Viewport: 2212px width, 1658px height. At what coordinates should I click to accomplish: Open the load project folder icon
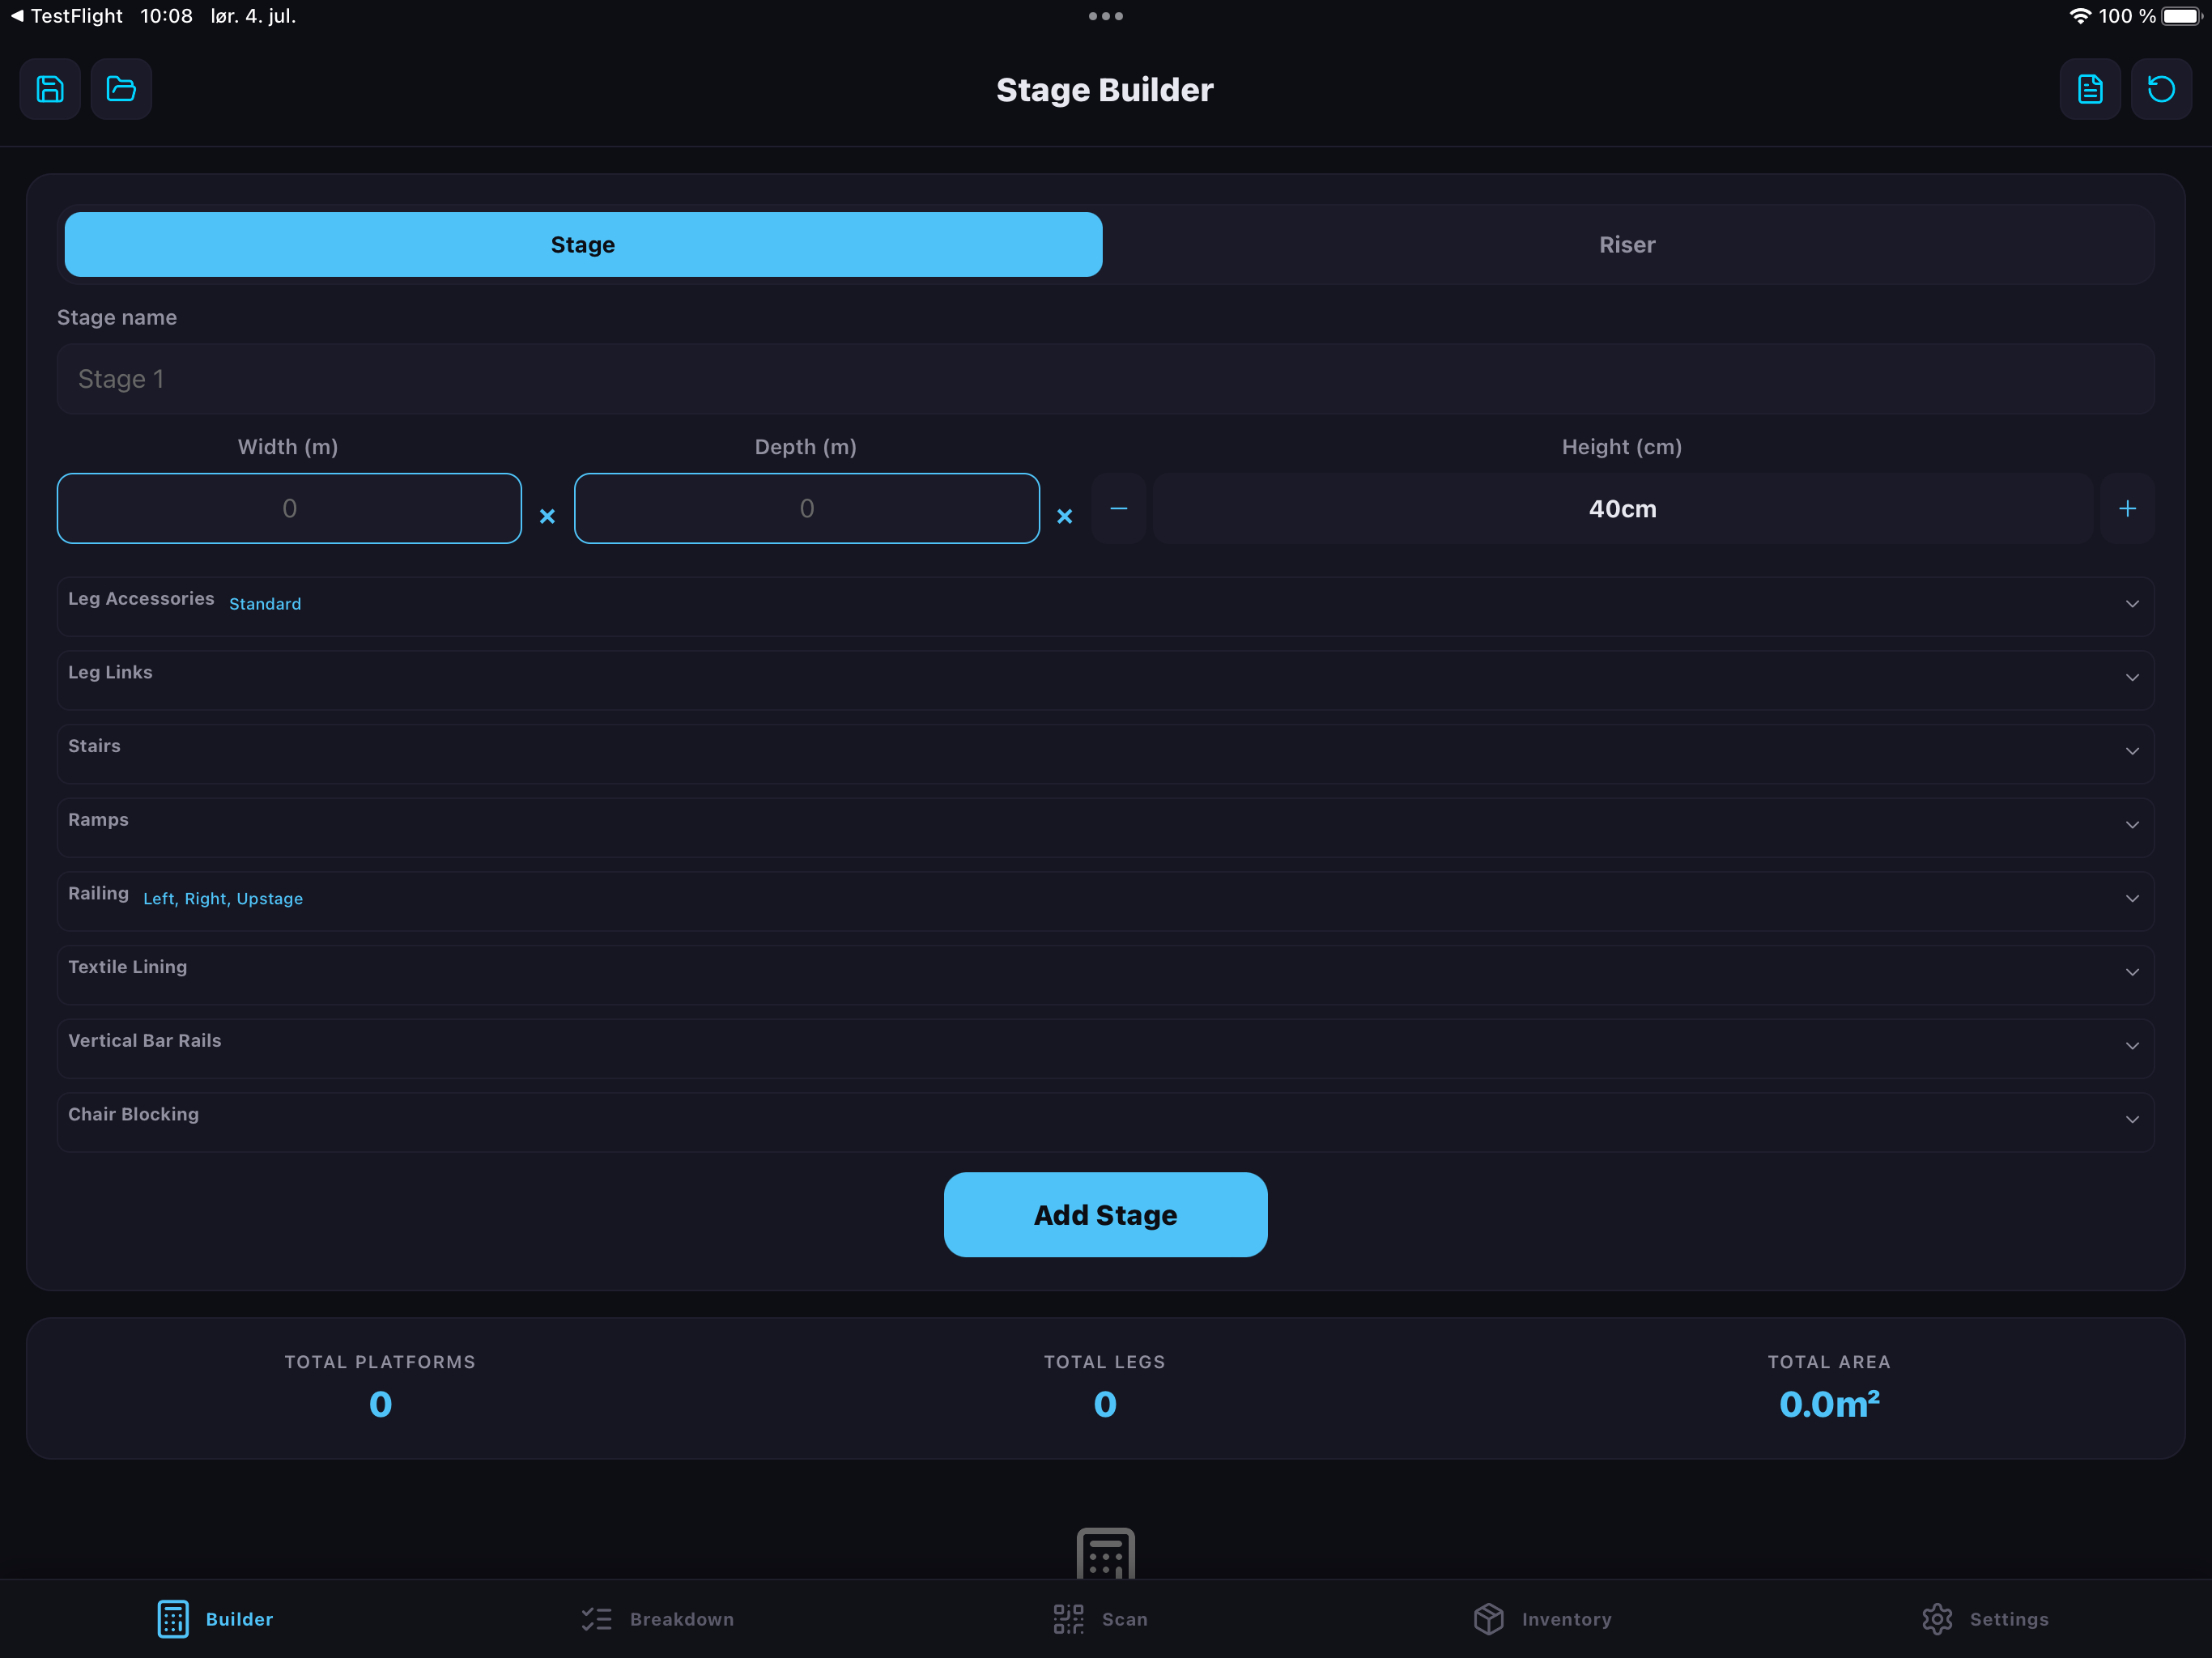pos(121,89)
